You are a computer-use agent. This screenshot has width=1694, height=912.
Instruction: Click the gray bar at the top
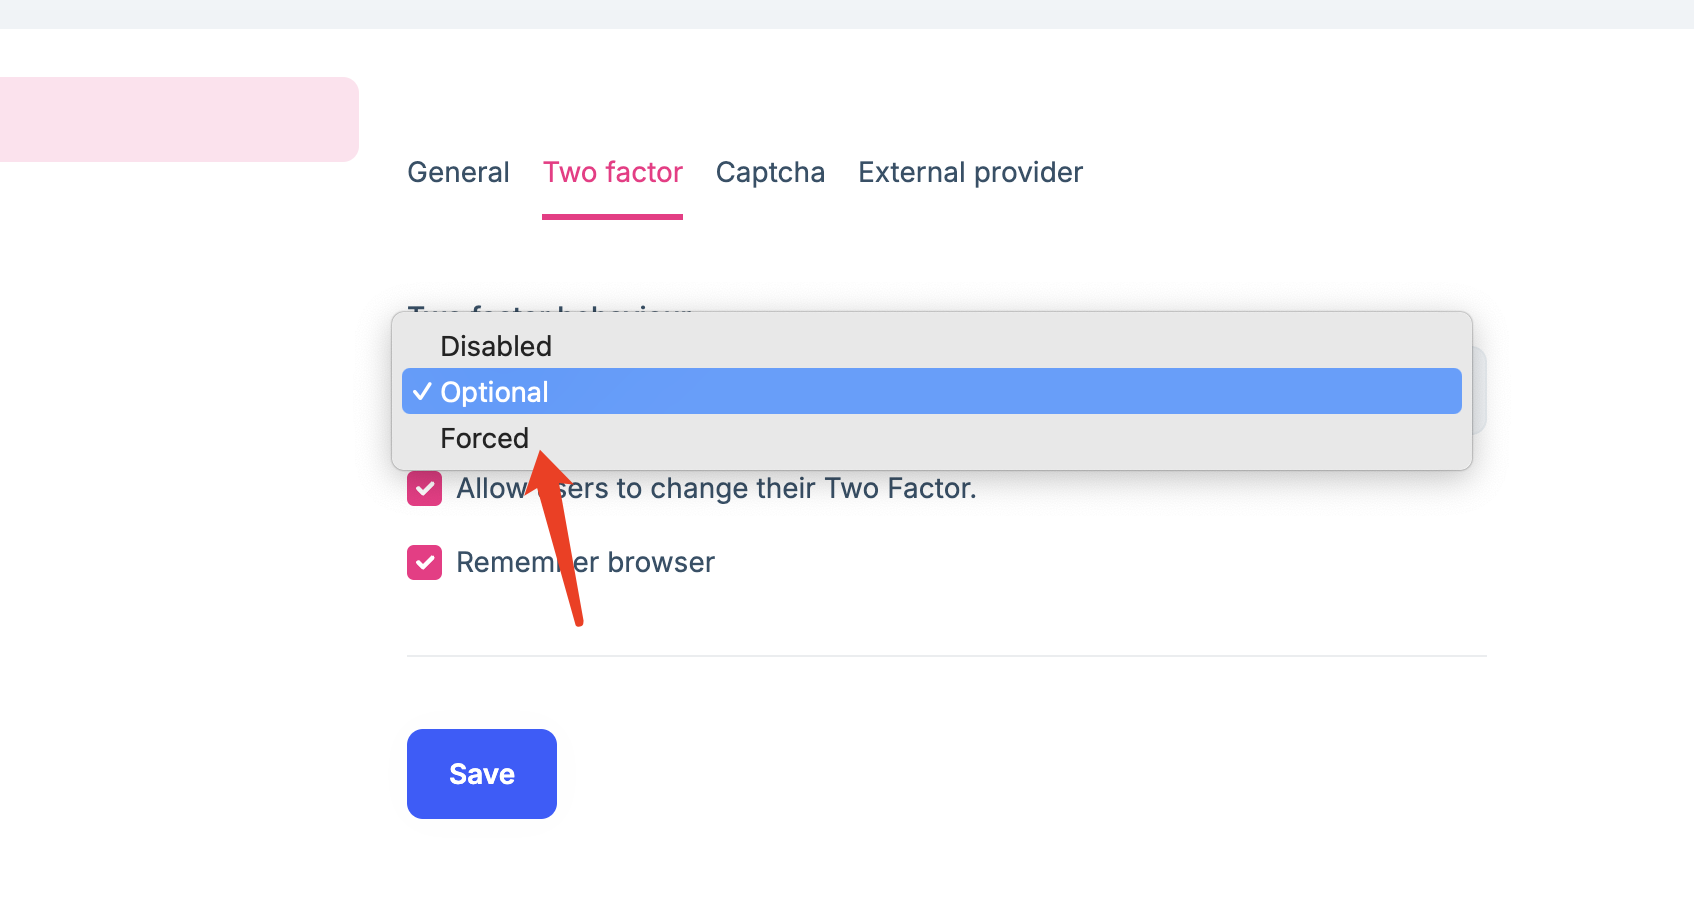847,14
